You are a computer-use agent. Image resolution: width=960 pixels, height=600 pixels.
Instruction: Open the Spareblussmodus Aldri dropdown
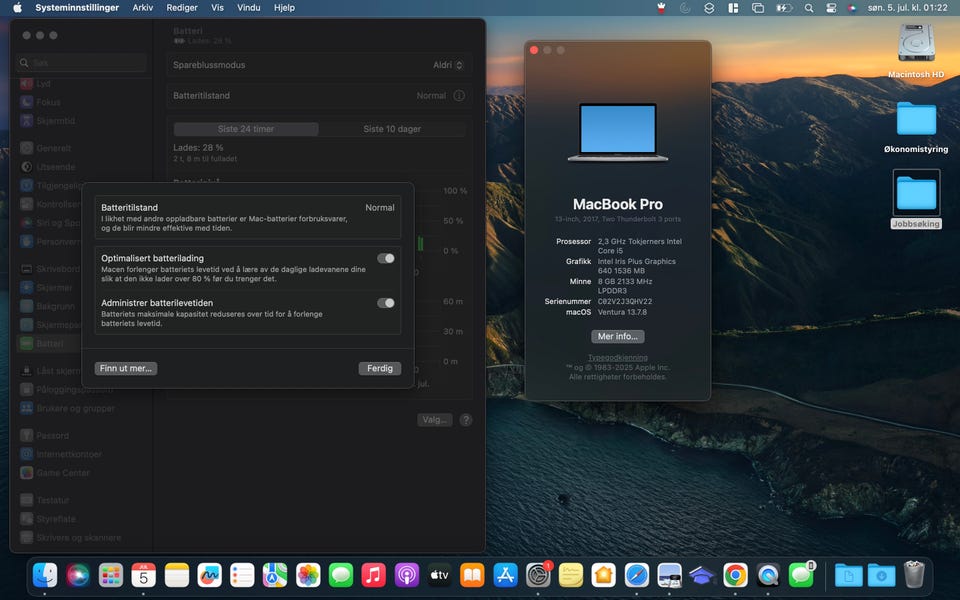(448, 65)
